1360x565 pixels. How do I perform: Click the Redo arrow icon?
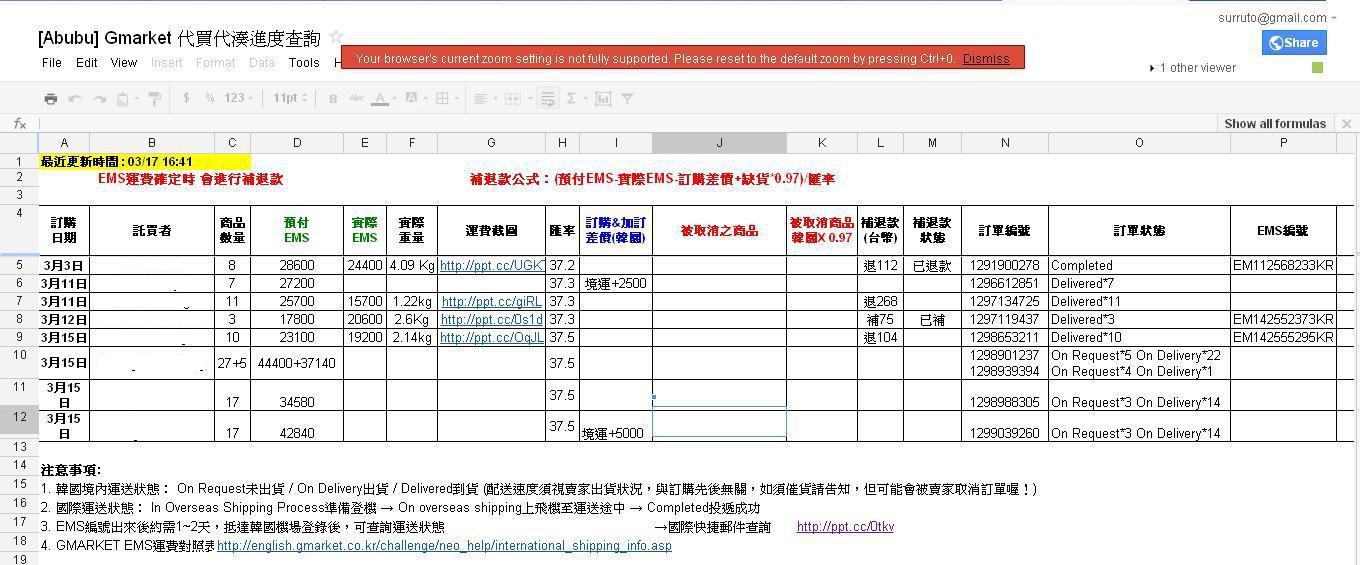pyautogui.click(x=99, y=98)
